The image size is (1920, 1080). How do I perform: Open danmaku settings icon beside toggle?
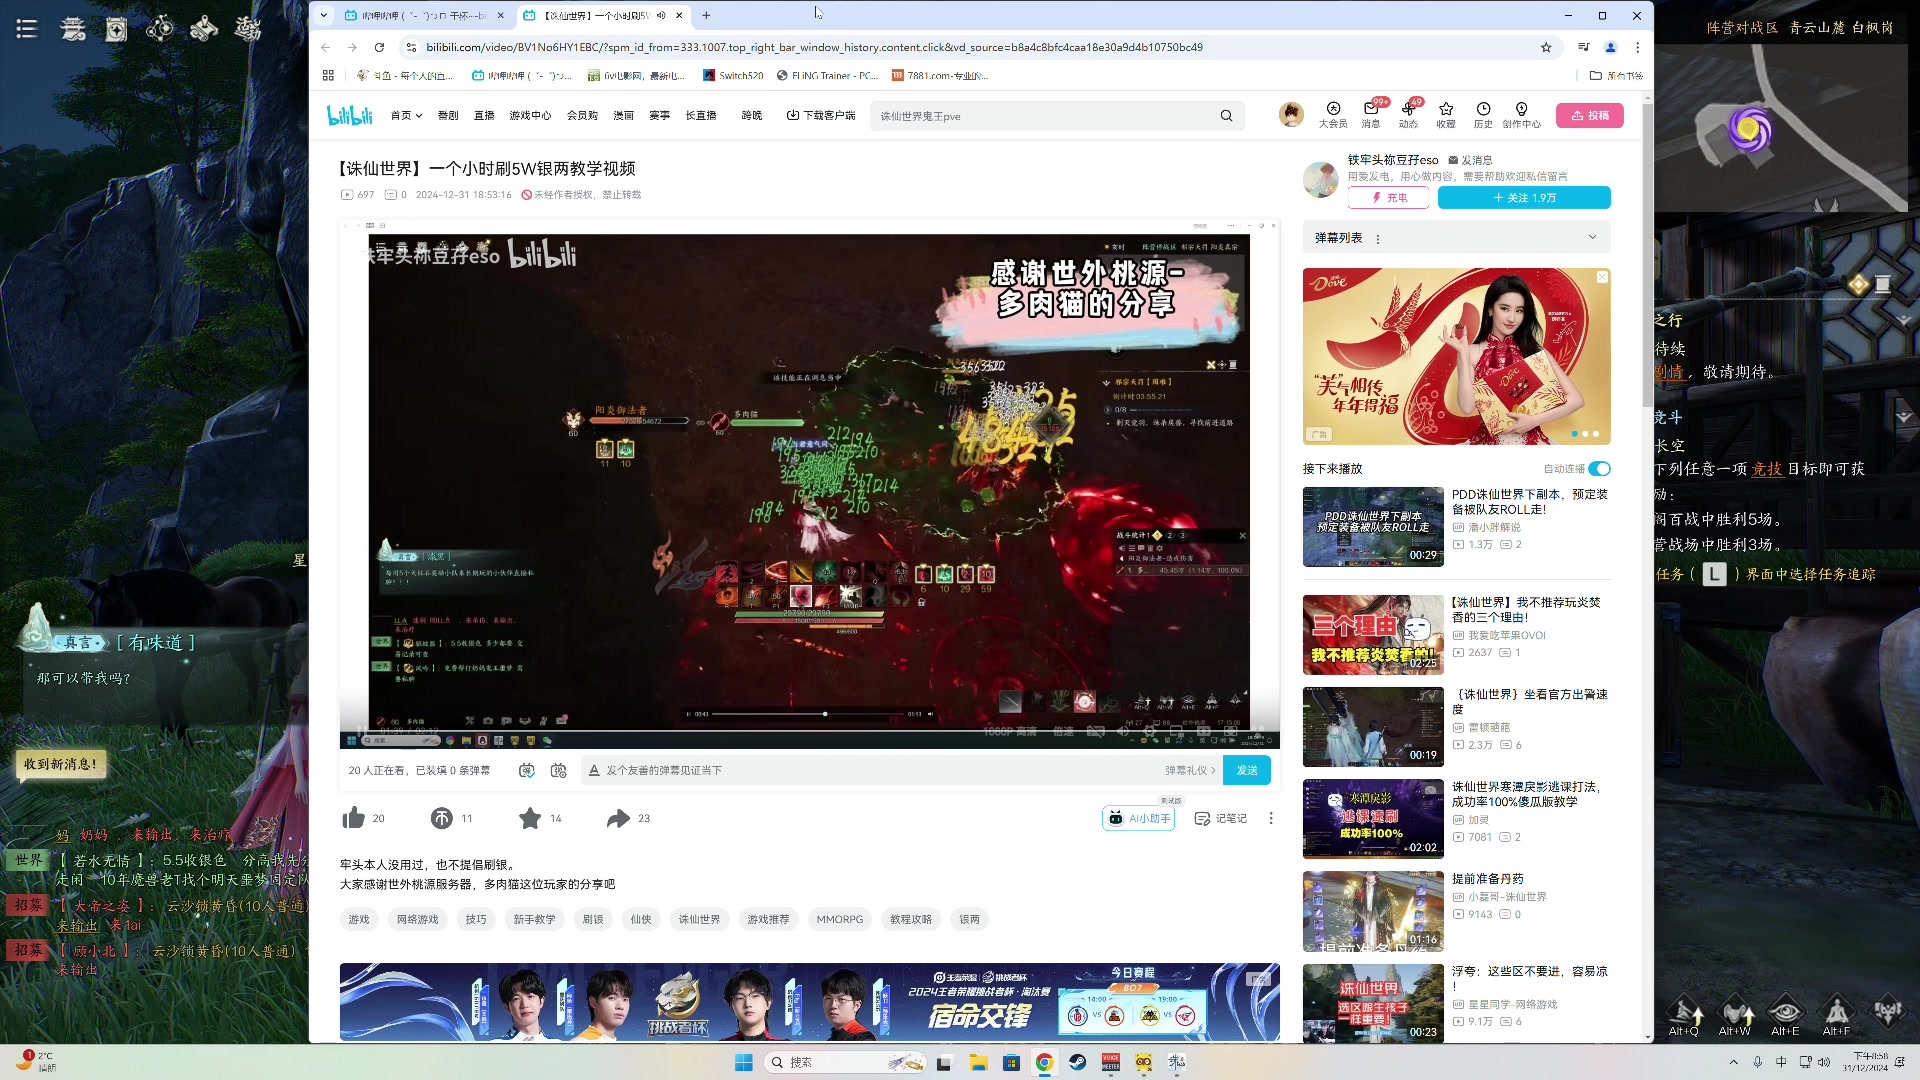click(559, 770)
